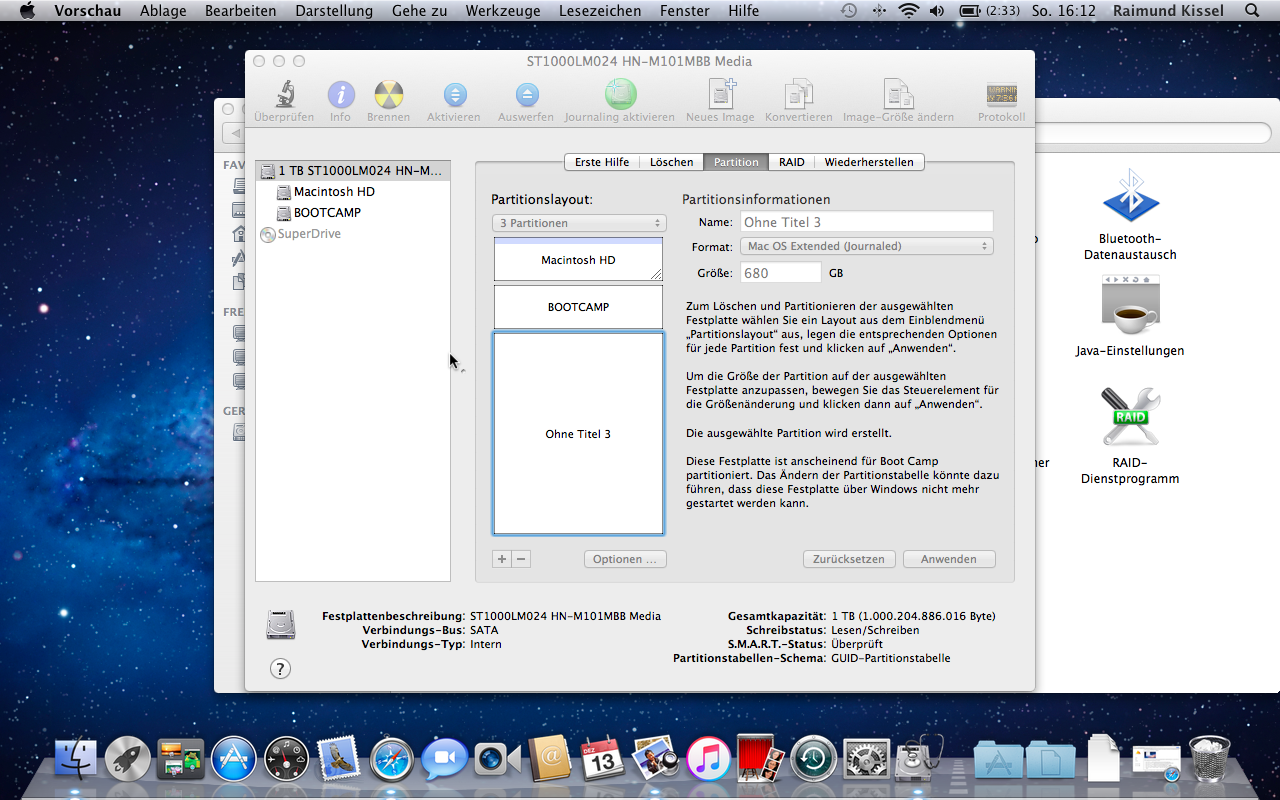Click the Größe field showing 680
The image size is (1280, 800).
781,273
